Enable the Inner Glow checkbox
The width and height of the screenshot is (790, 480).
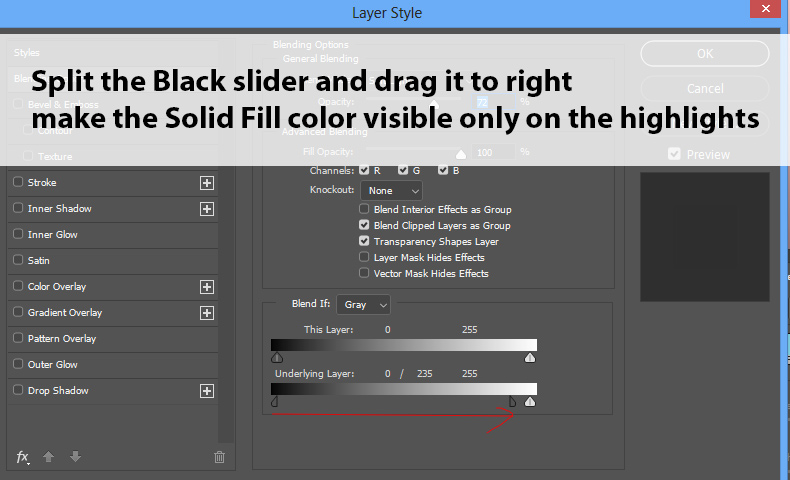(x=18, y=234)
